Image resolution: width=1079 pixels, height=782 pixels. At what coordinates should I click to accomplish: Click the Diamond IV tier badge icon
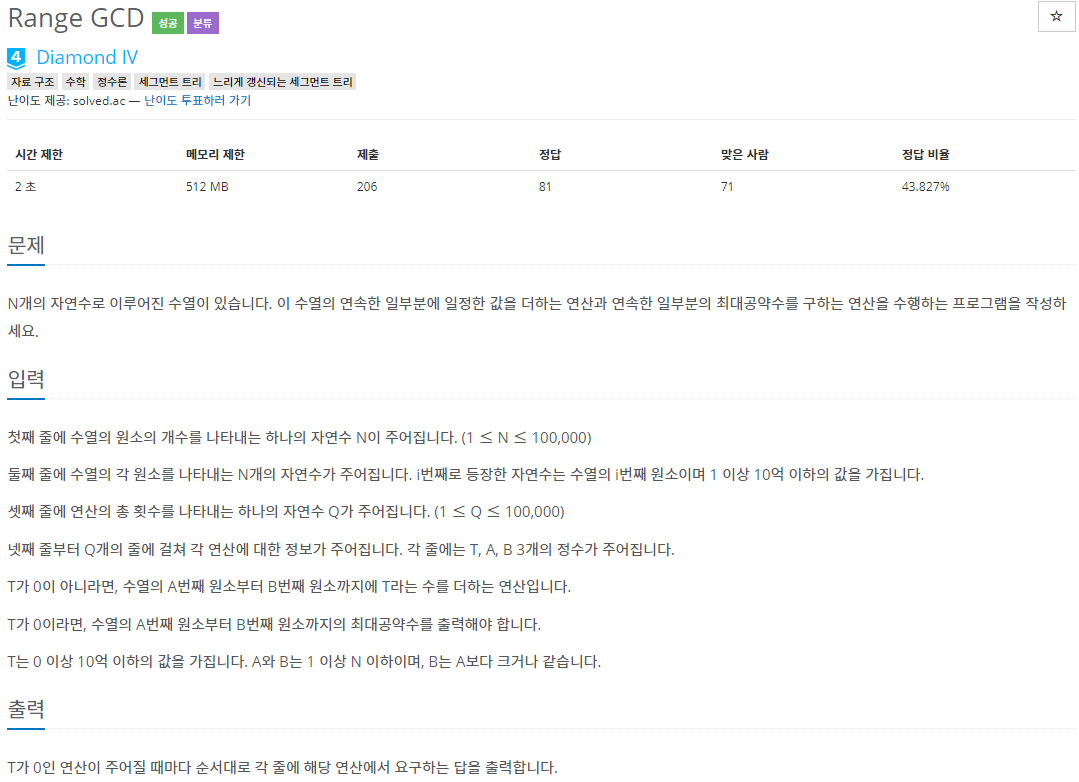(17, 58)
